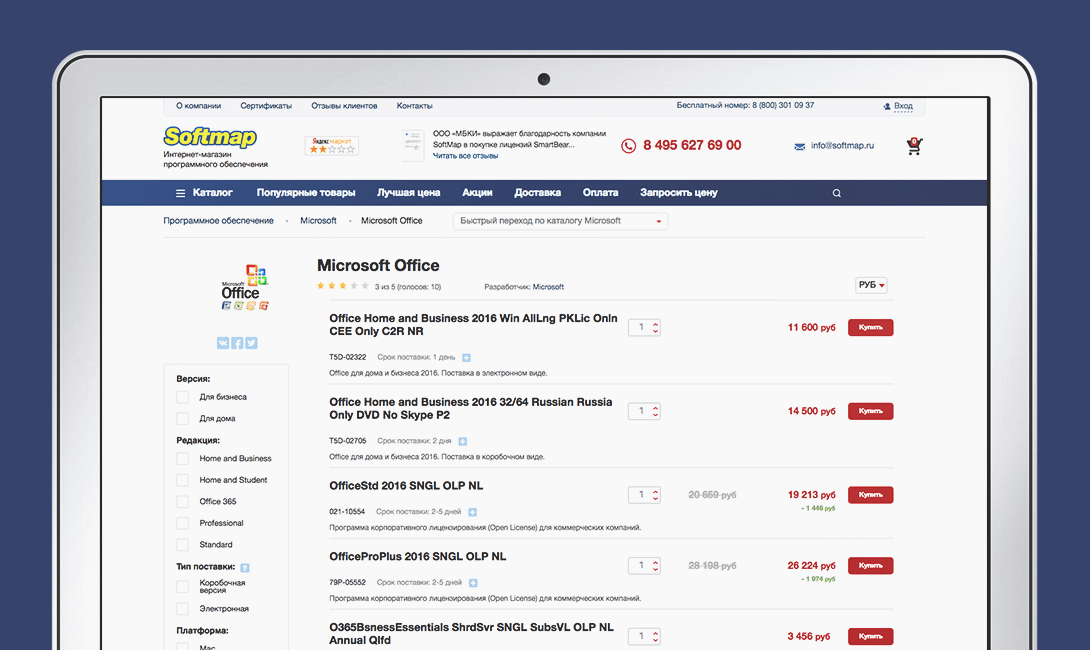This screenshot has height=650, width=1090.
Task: Click the Microsoft breadcrumb link
Action: click(318, 221)
